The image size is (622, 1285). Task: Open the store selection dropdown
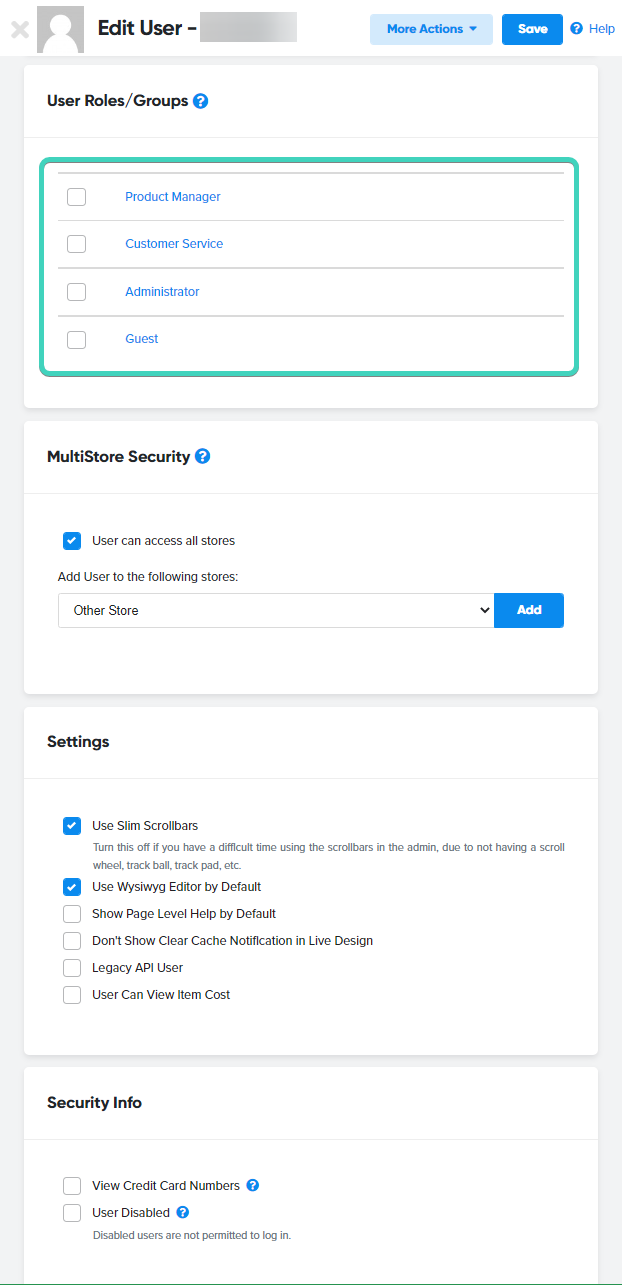pos(275,610)
